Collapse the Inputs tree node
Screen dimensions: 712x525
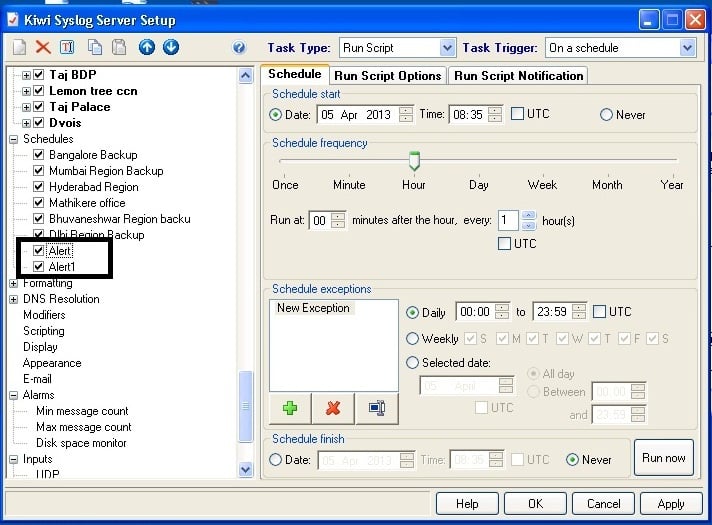(x=14, y=459)
